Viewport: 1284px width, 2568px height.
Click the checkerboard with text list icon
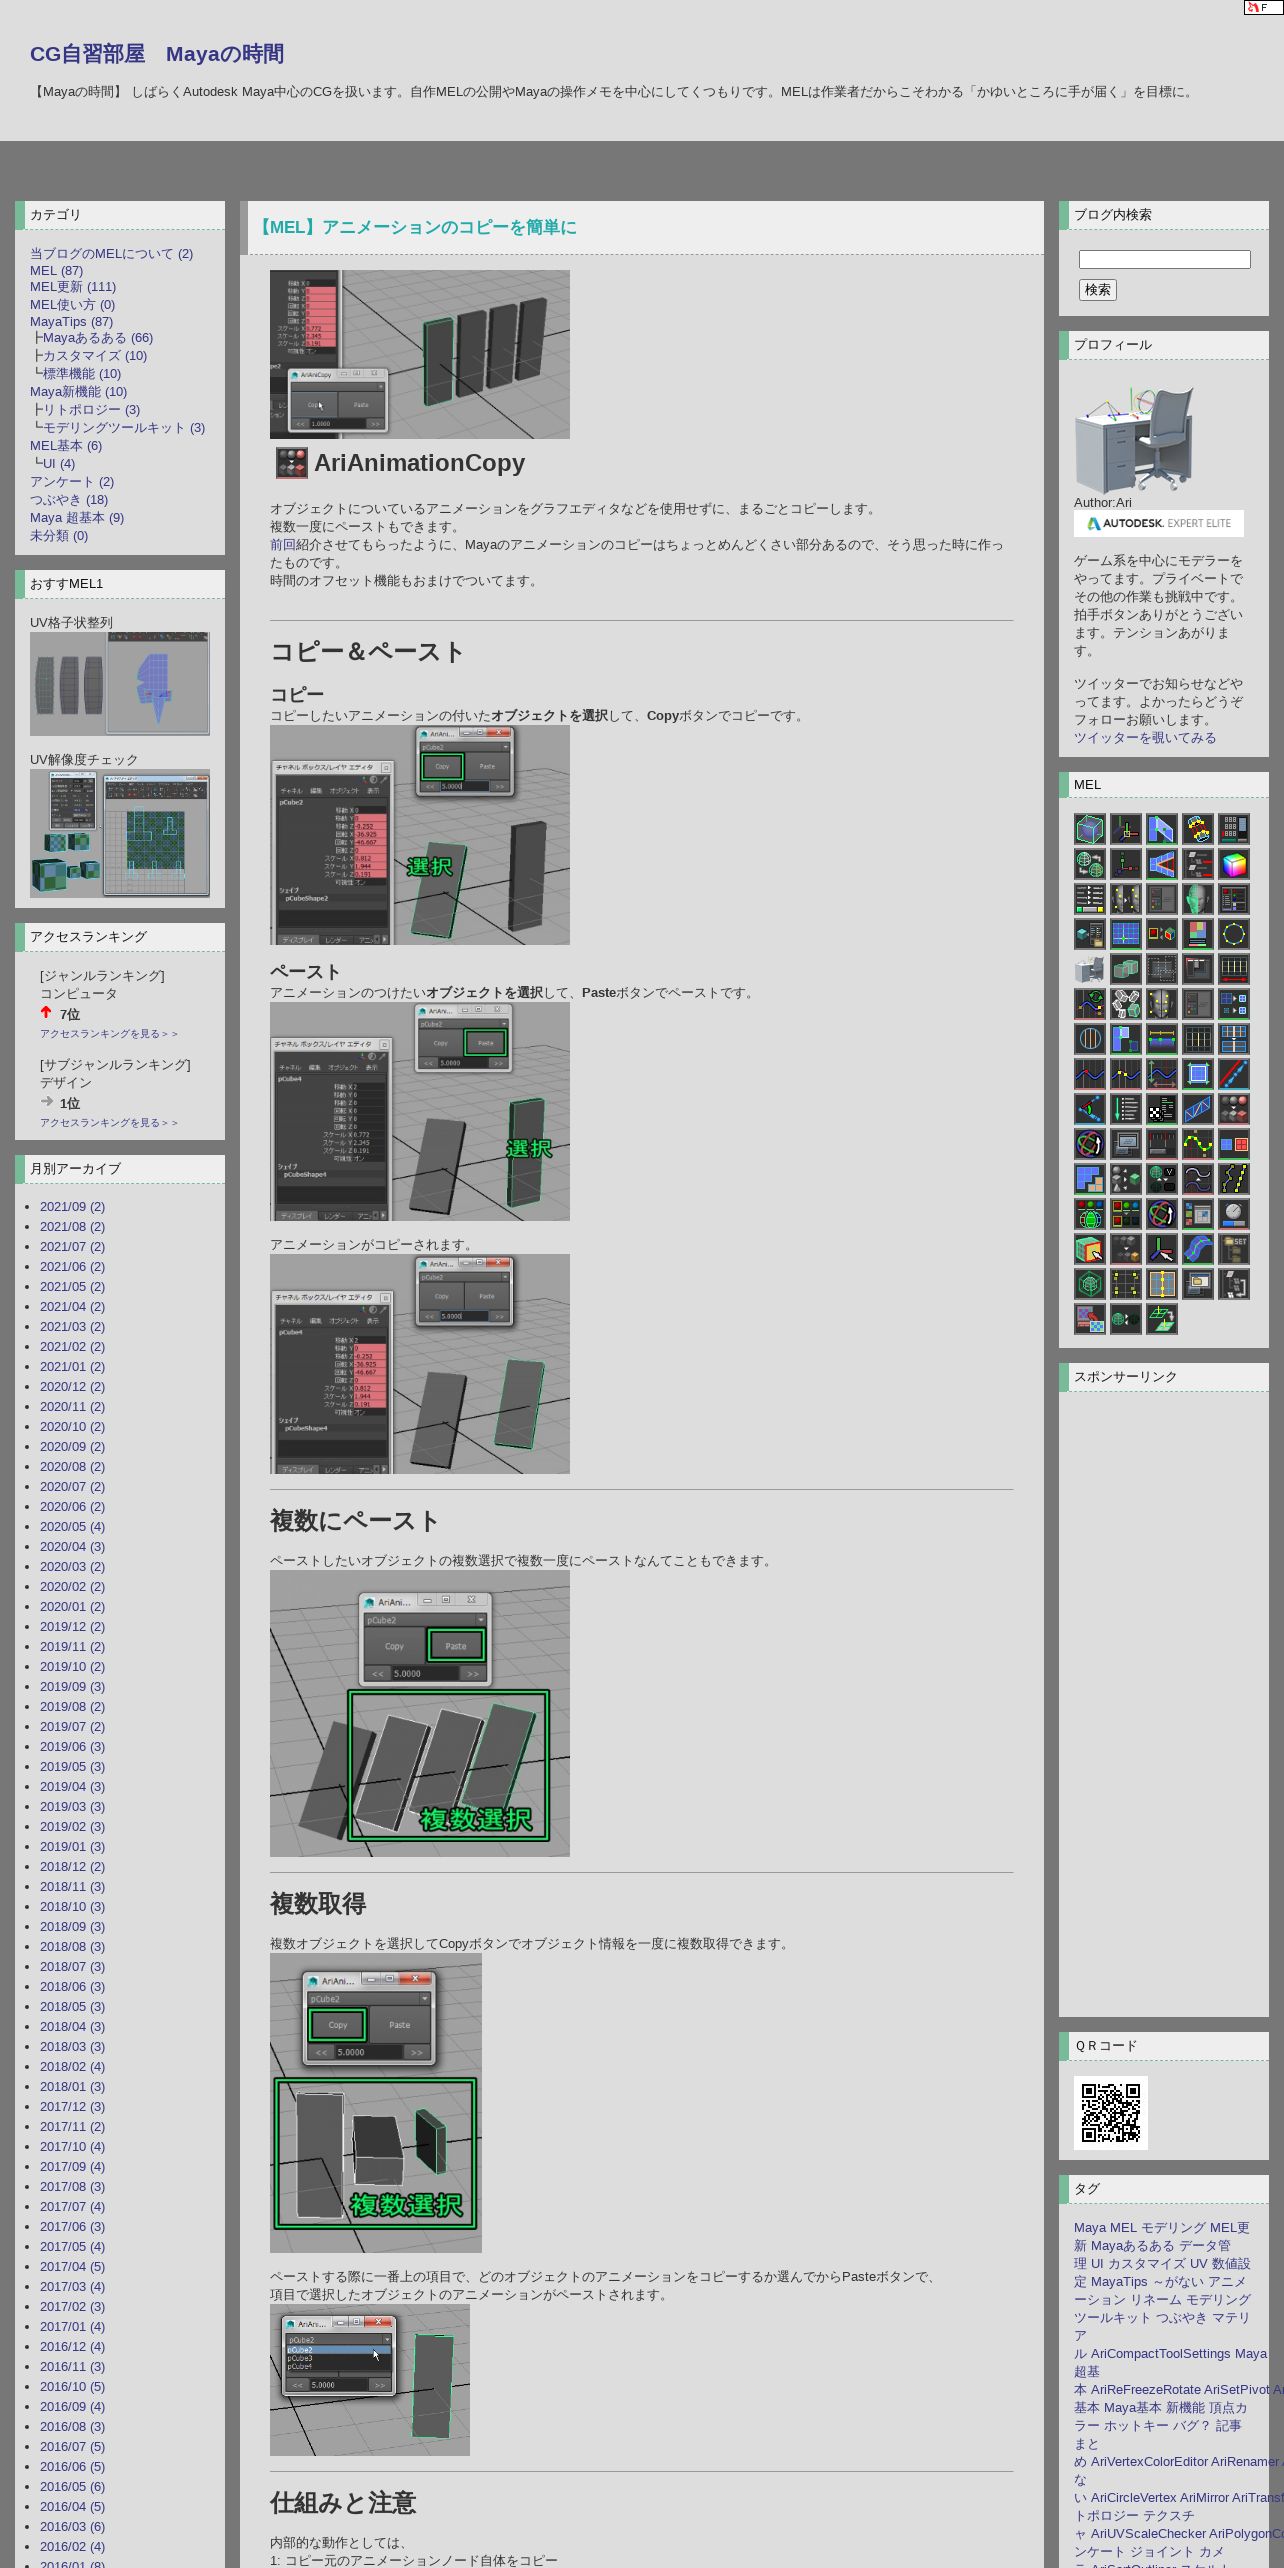[1162, 1109]
